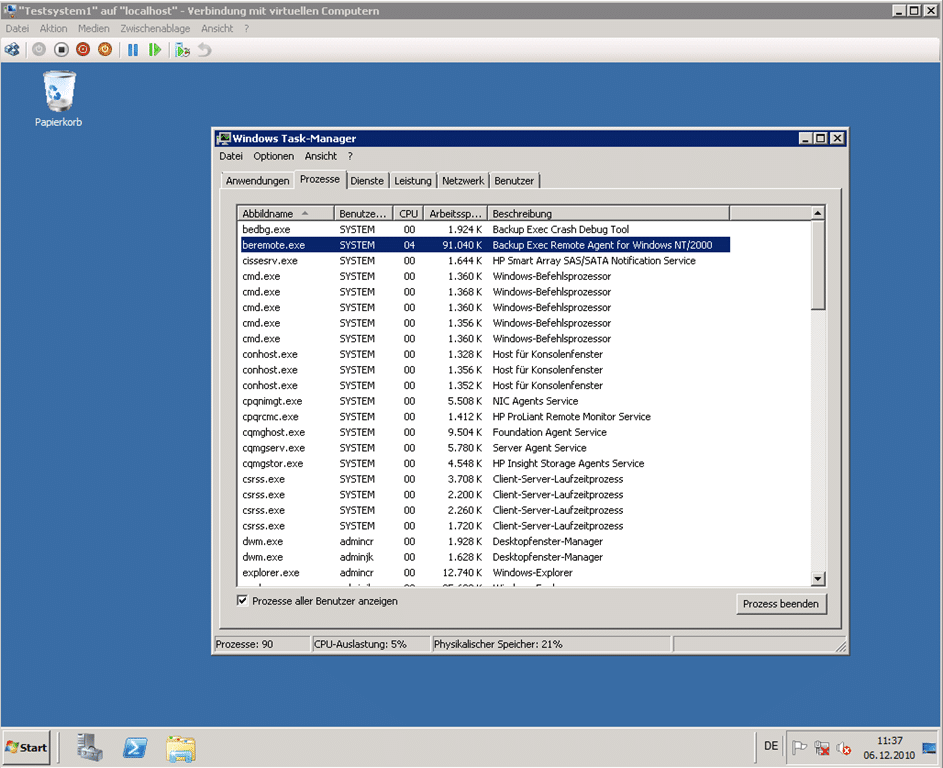Click the grayed Start VM power icon
The height and width of the screenshot is (768, 943).
coord(39,50)
